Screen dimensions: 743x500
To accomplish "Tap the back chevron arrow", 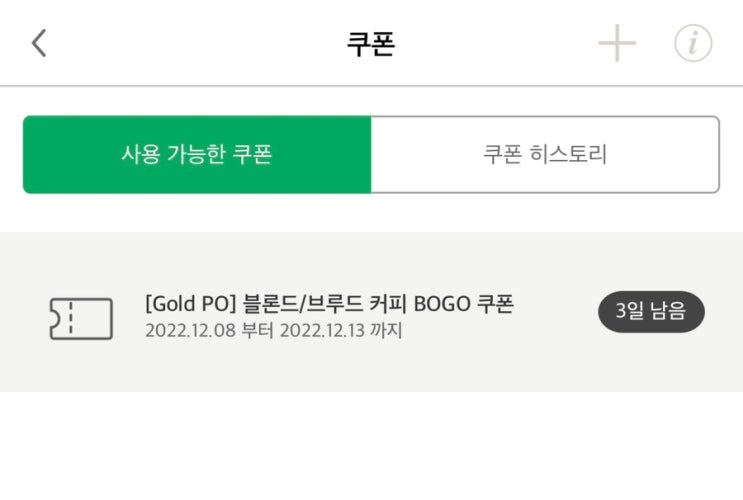I will (39, 44).
